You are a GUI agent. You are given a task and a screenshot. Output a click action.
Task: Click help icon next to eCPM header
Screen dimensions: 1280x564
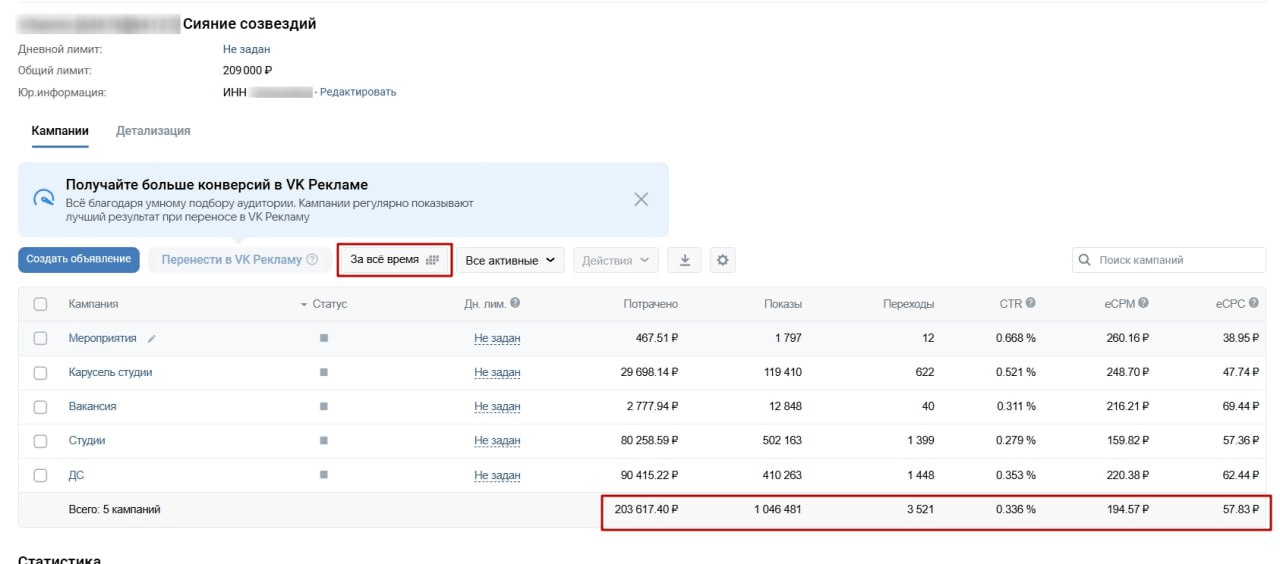(x=1143, y=304)
